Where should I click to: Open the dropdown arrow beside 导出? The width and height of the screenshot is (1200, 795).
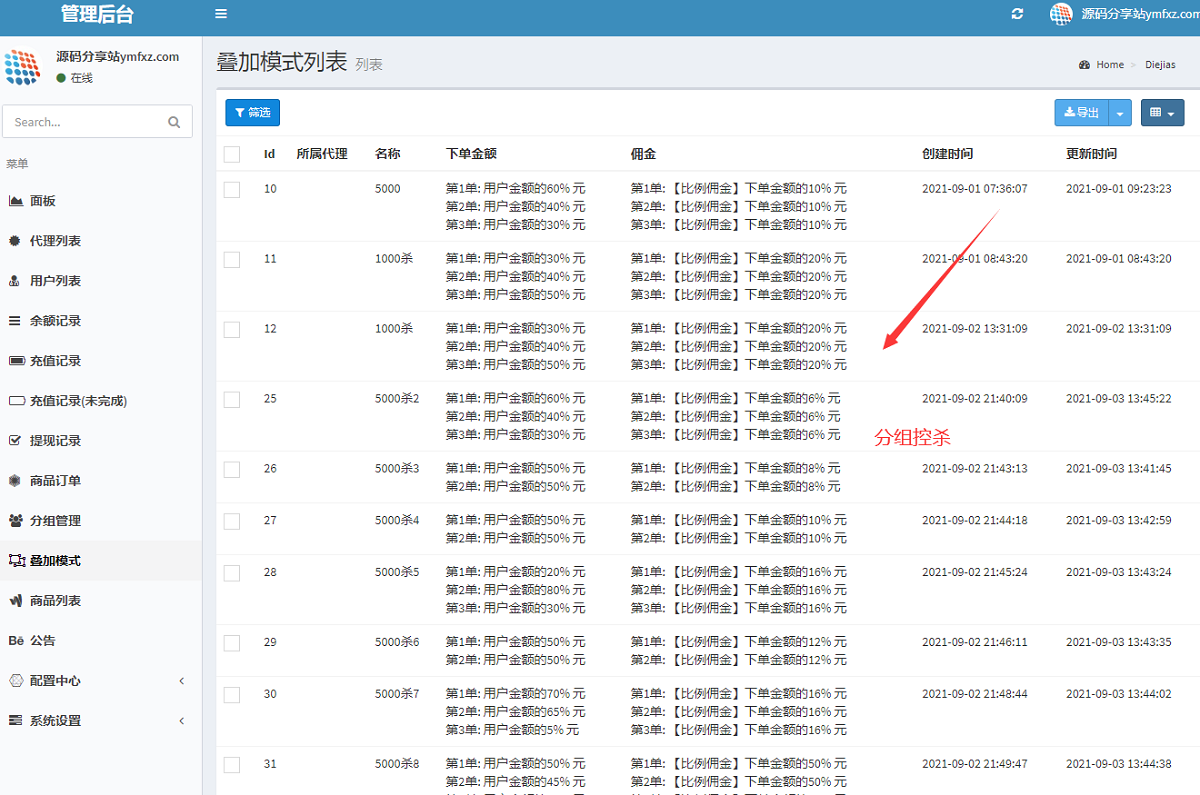point(1120,113)
